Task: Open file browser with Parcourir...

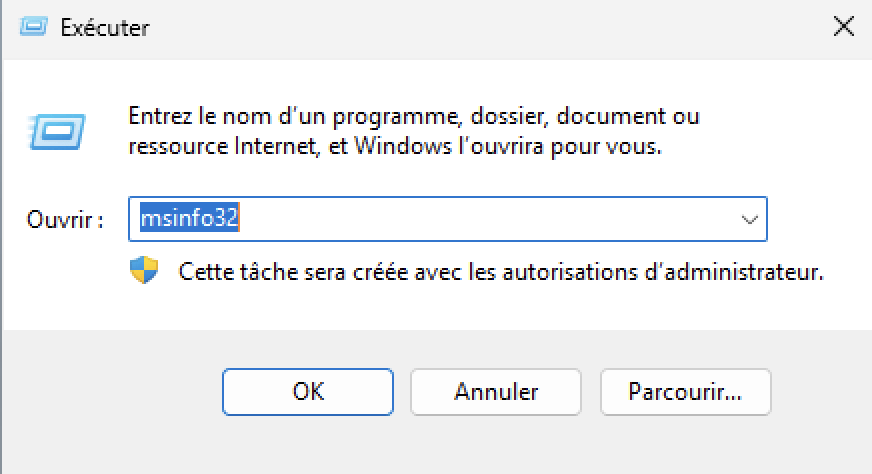Action: click(x=686, y=392)
